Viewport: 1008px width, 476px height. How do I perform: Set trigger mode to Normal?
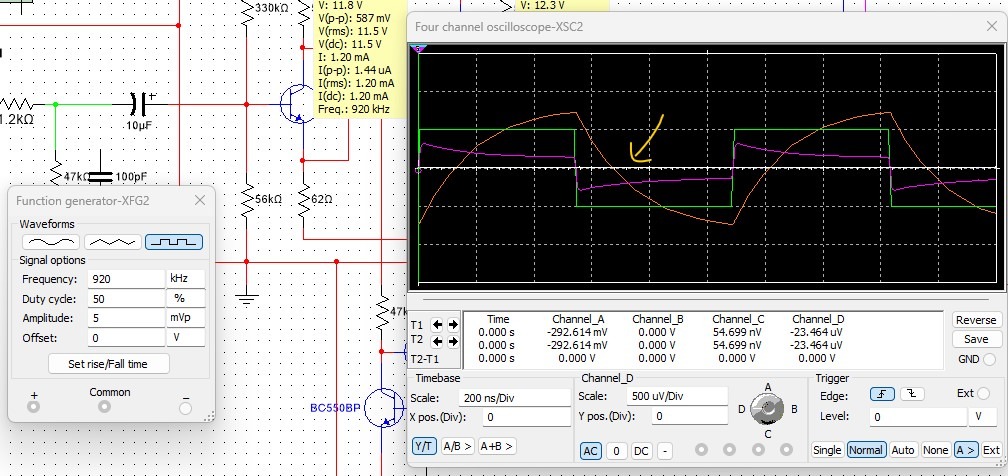(x=867, y=450)
